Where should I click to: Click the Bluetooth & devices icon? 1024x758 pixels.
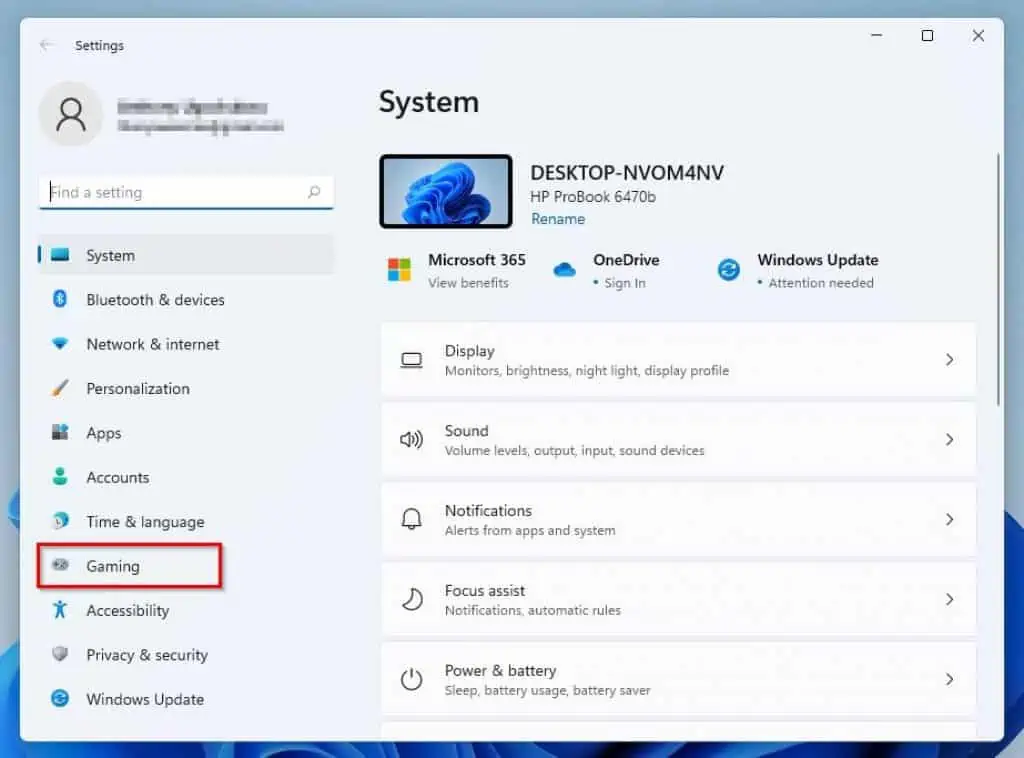60,299
